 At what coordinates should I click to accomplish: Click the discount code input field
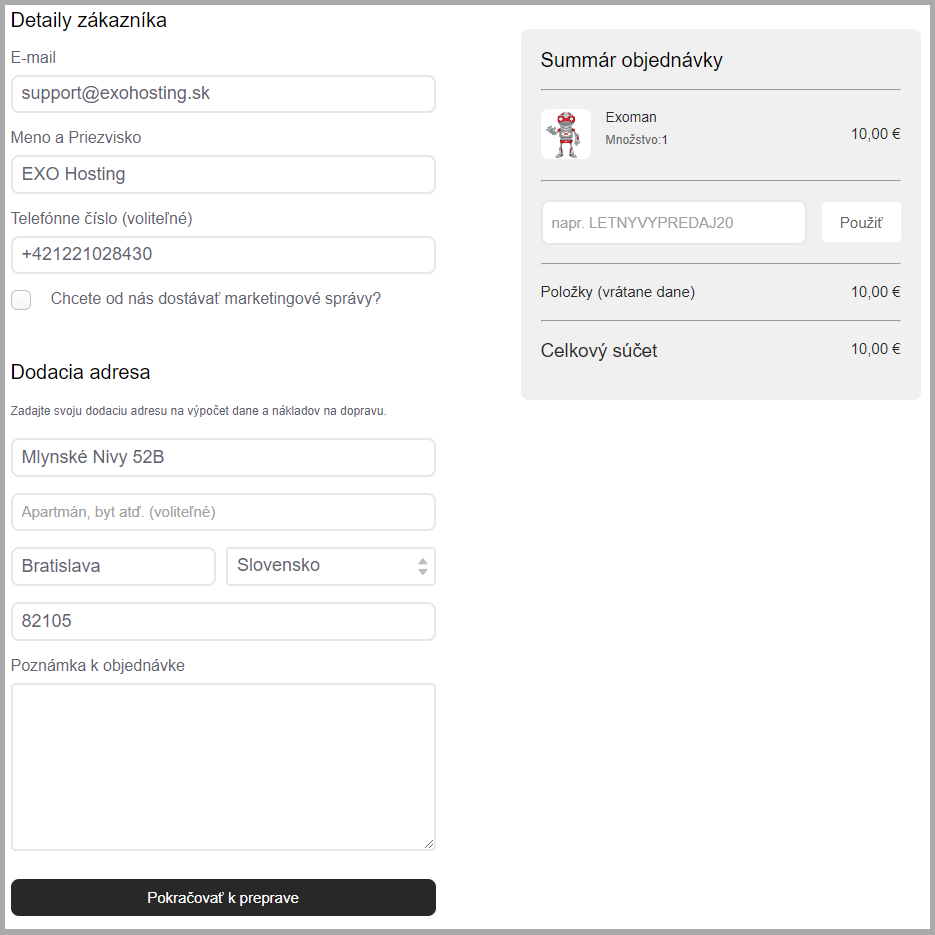click(673, 223)
